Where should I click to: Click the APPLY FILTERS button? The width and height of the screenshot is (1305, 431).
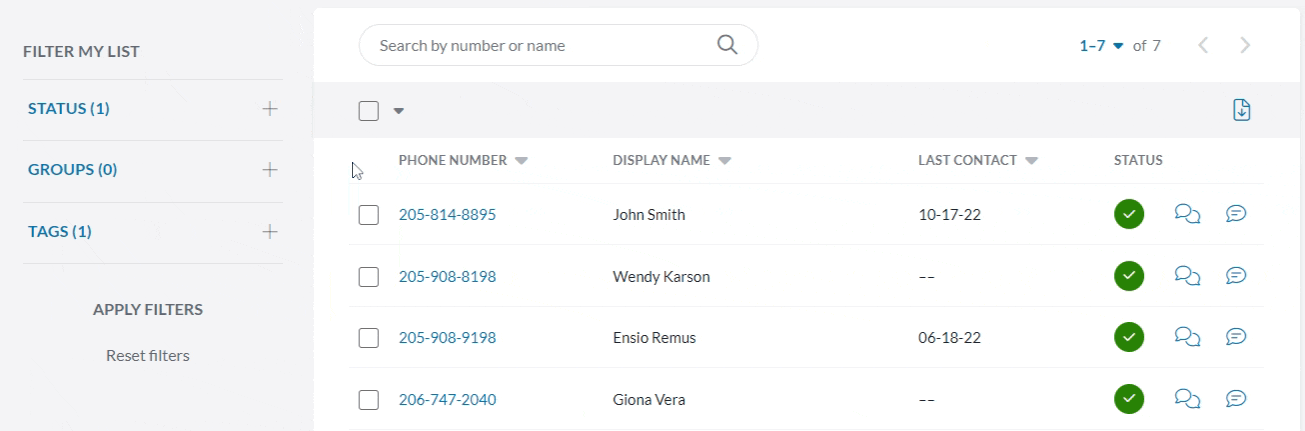(148, 309)
